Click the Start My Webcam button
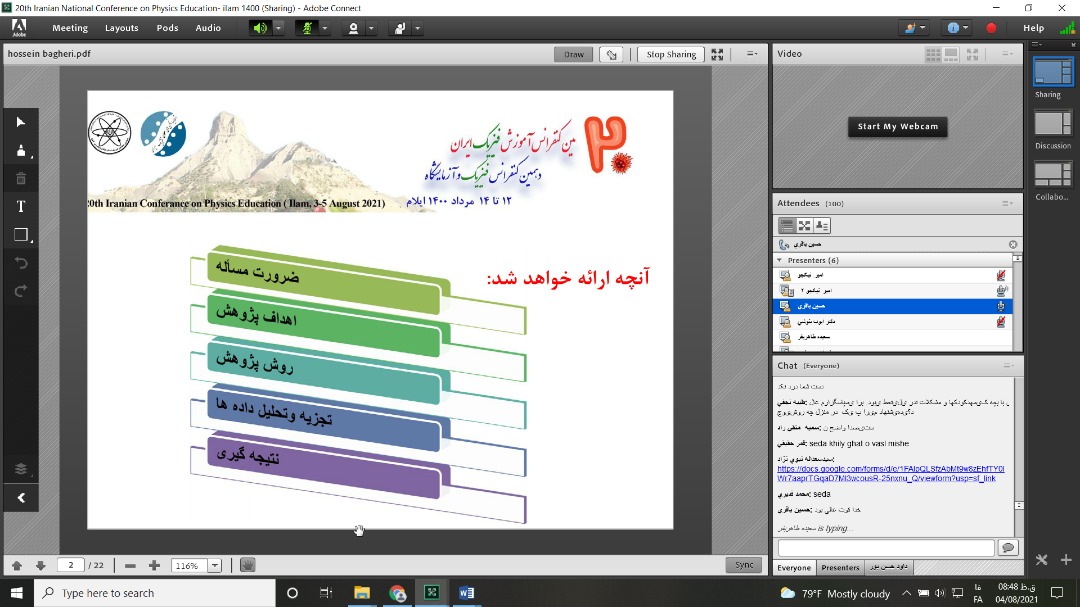Screen dimensions: 1080x607 897,127
